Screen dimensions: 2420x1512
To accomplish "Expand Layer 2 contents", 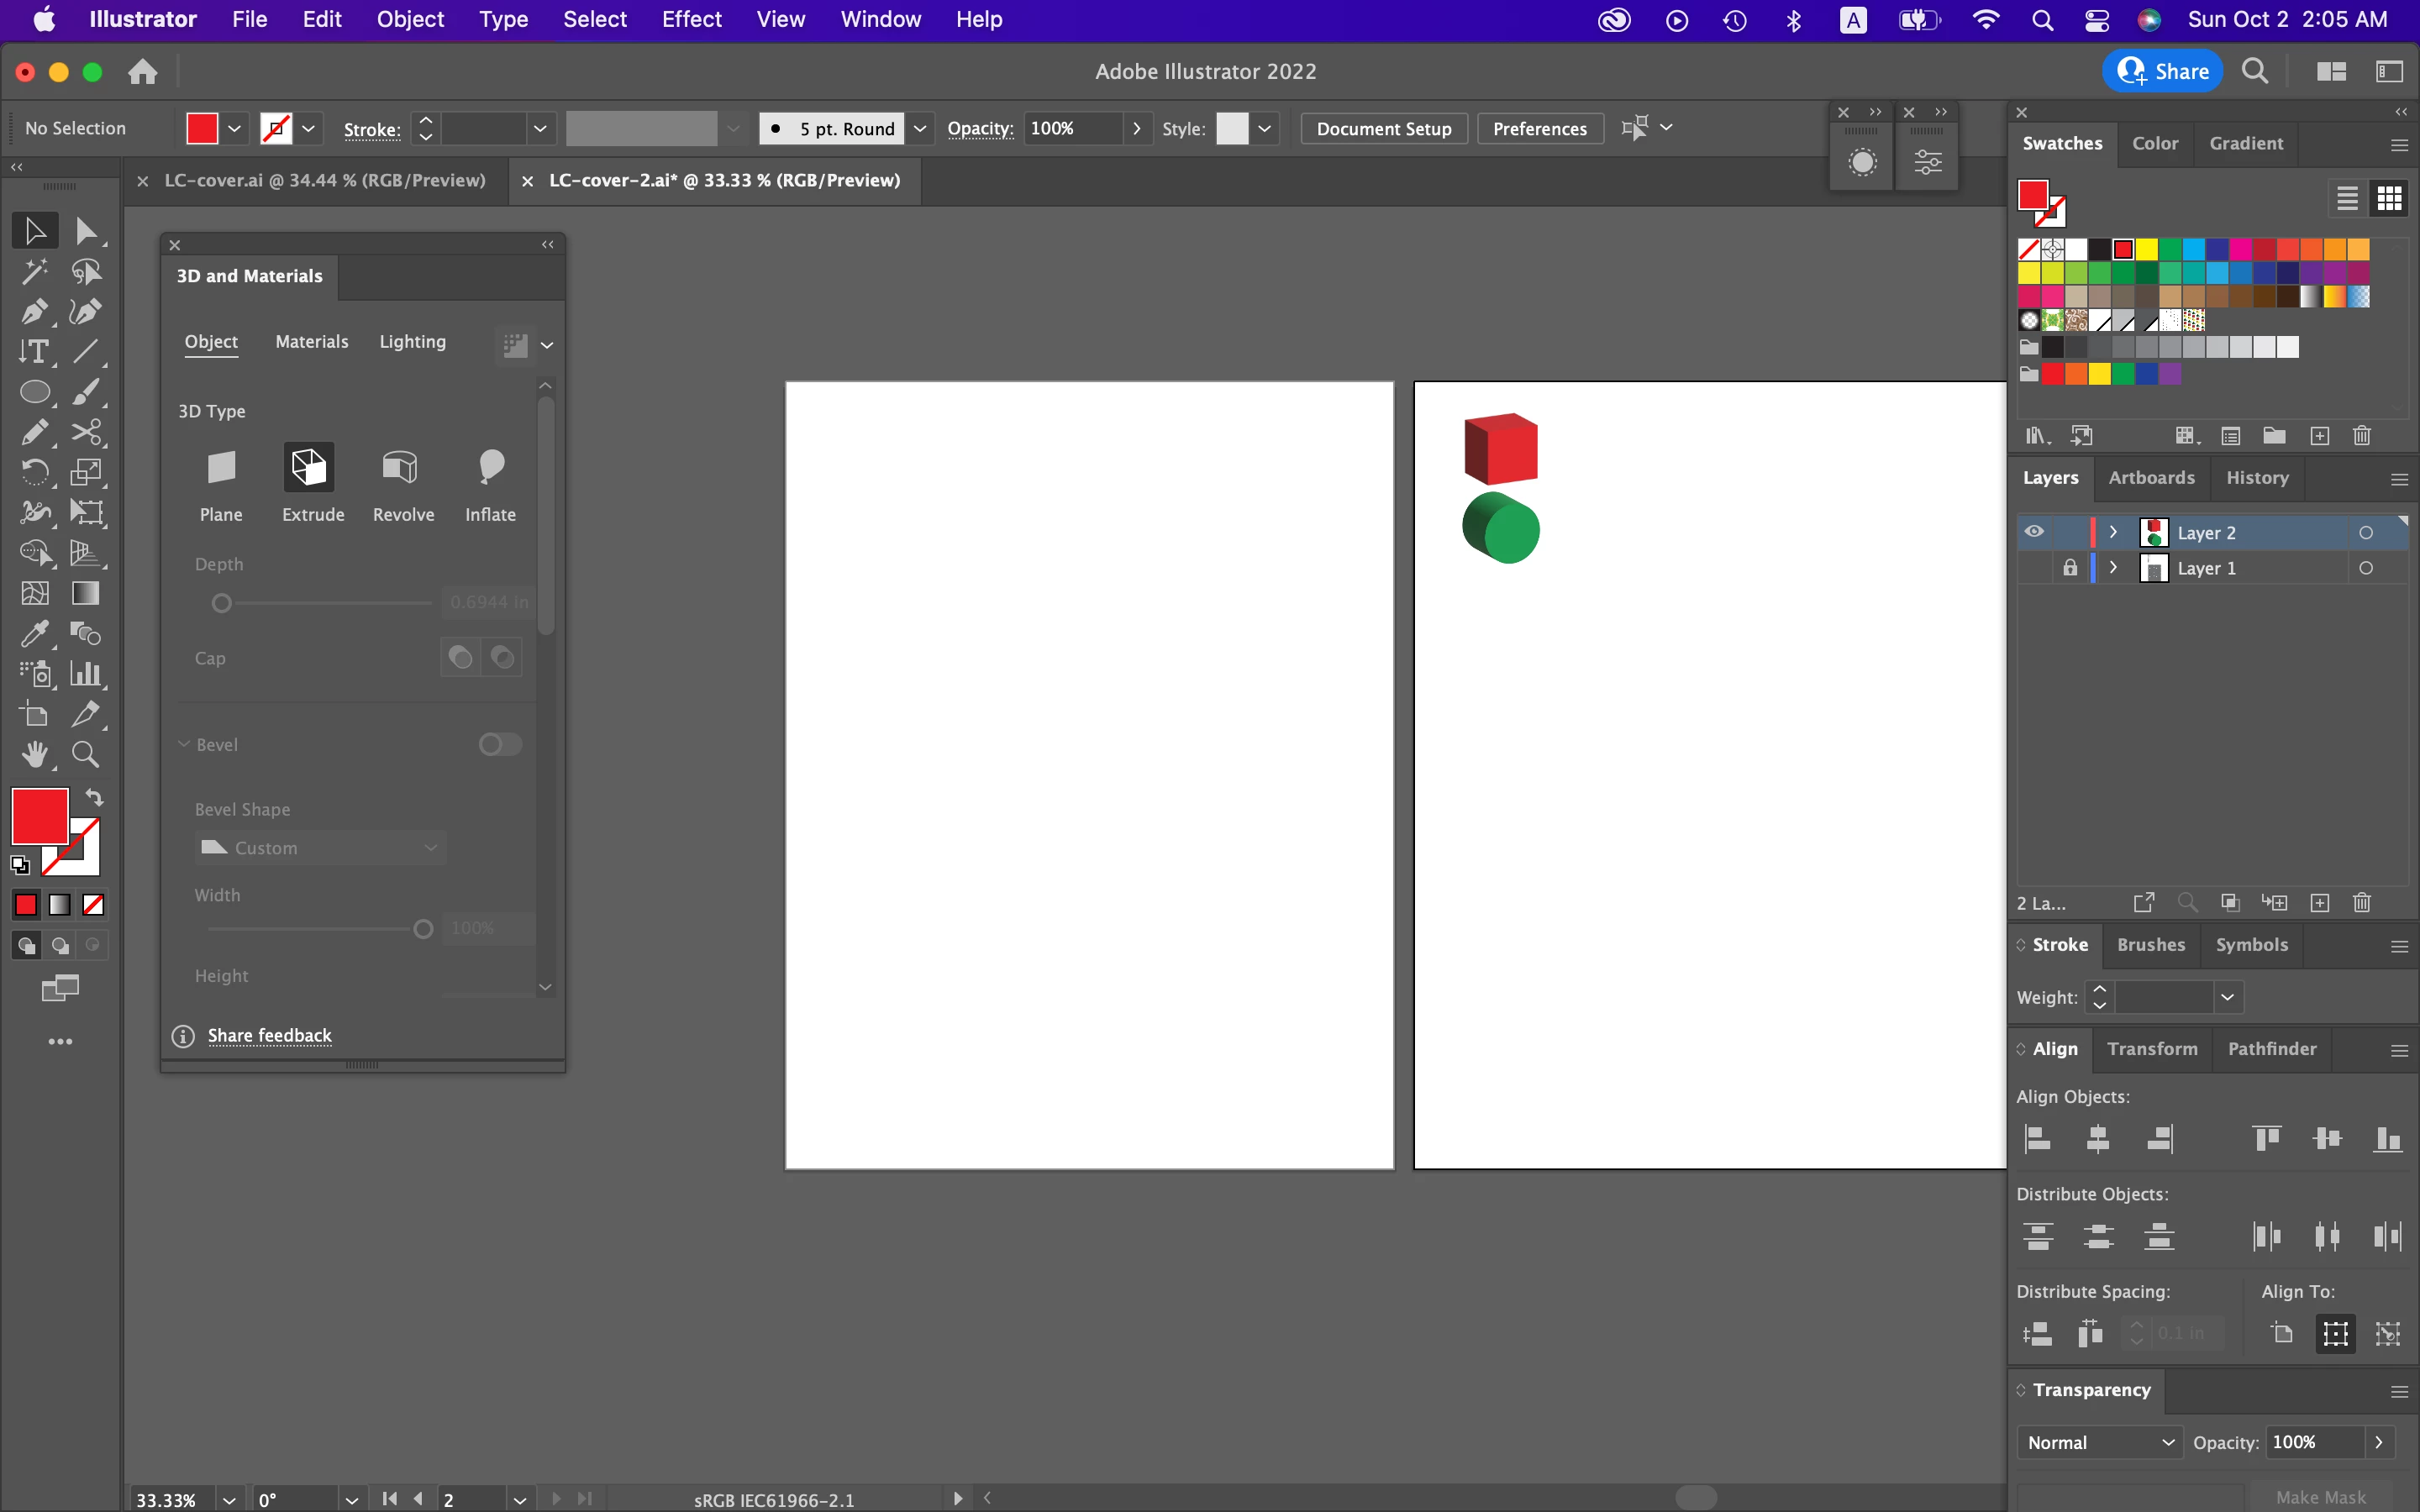I will [2113, 532].
